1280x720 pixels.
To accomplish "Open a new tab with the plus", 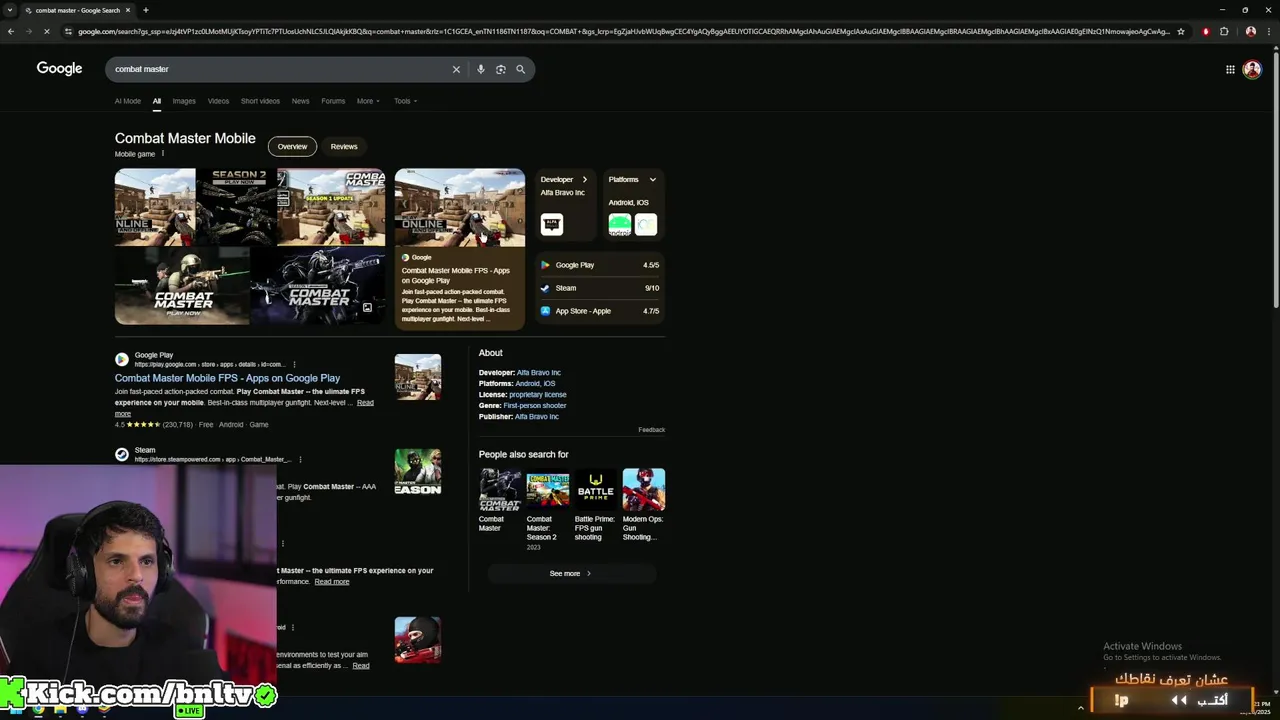I will point(146,10).
